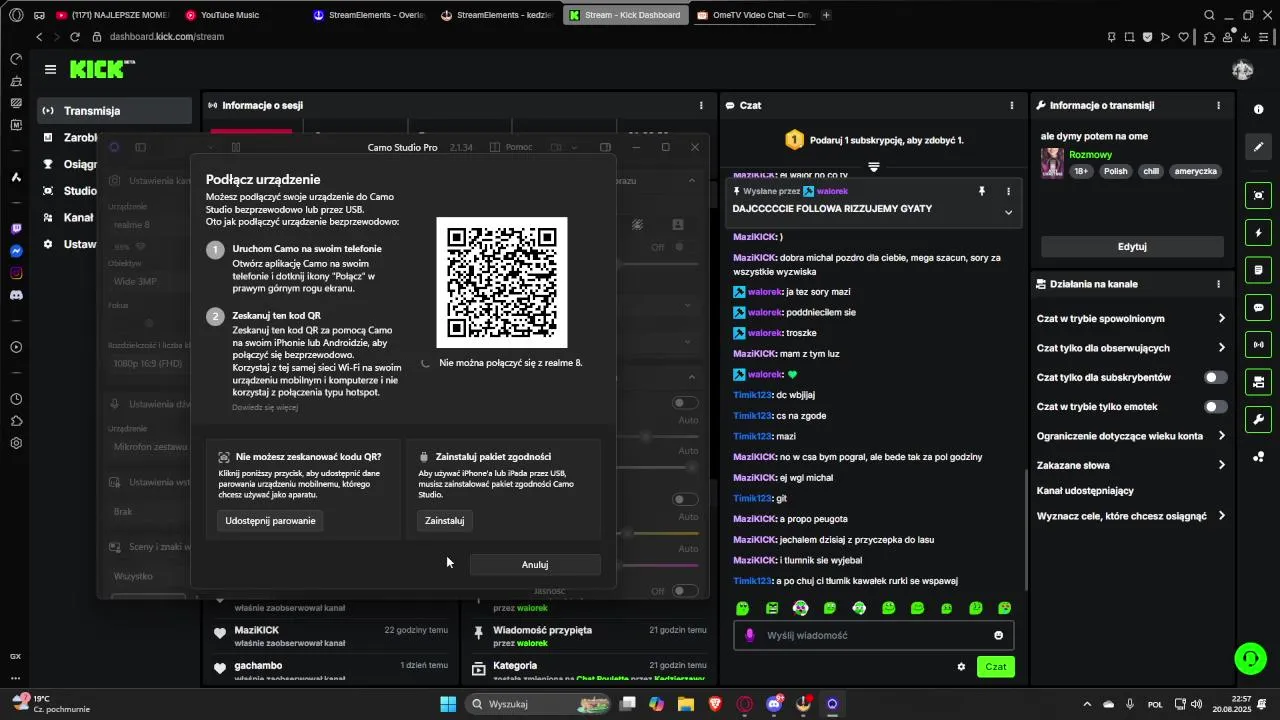Viewport: 1280px width, 720px height.
Task: Open Informacje o transmisji three-dot menu
Action: 1218,105
